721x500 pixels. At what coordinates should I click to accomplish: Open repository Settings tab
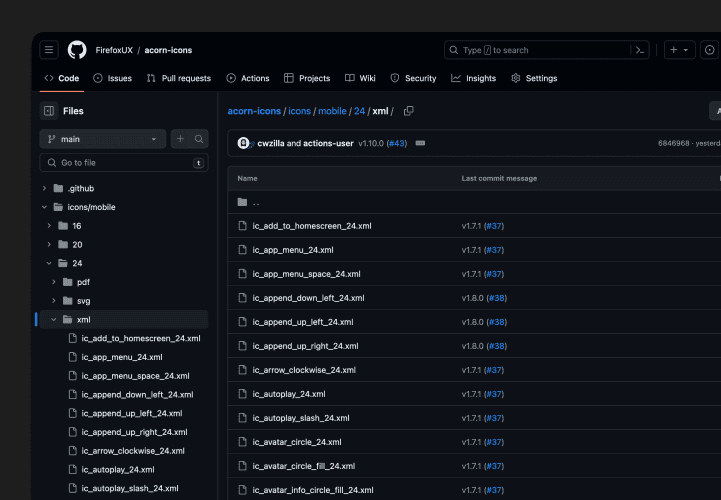pyautogui.click(x=534, y=78)
